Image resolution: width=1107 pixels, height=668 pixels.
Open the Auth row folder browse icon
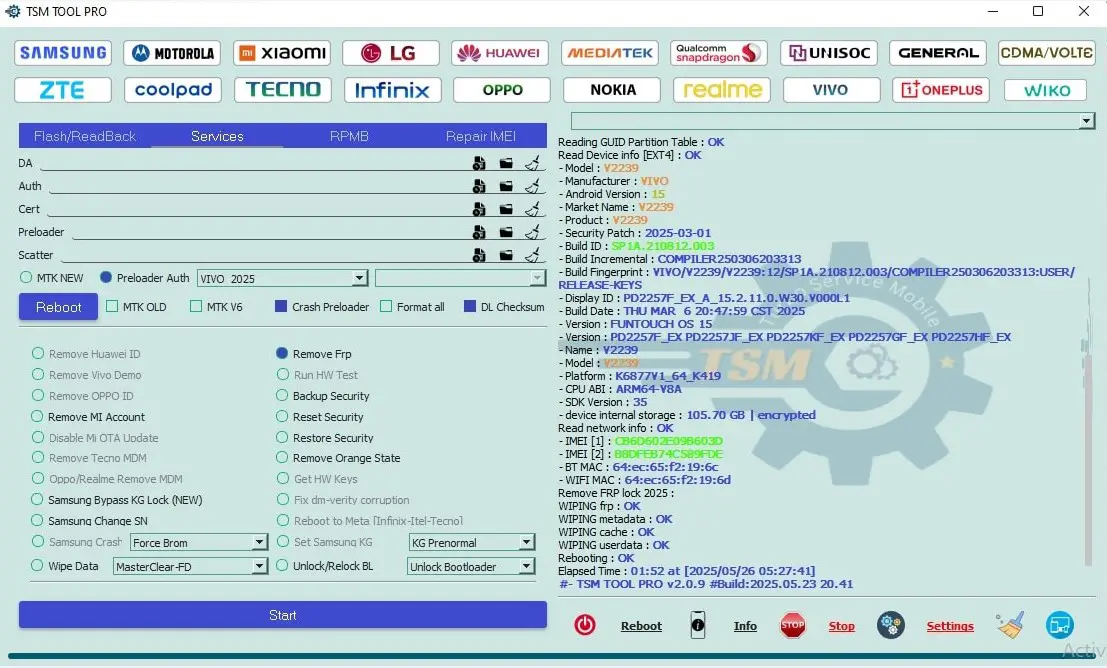click(x=506, y=187)
